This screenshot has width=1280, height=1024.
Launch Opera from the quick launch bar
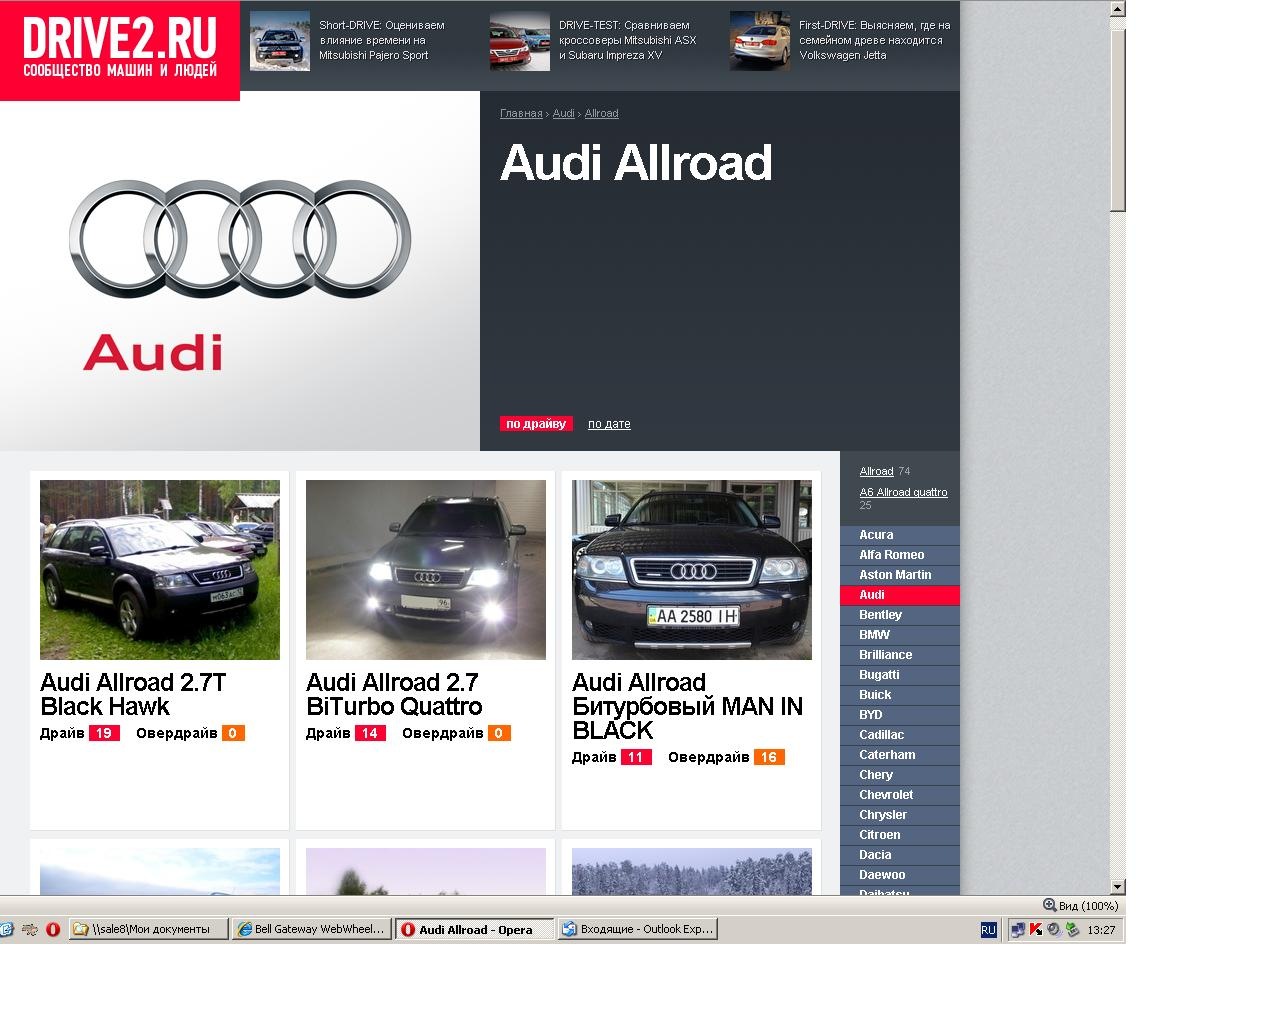click(53, 929)
